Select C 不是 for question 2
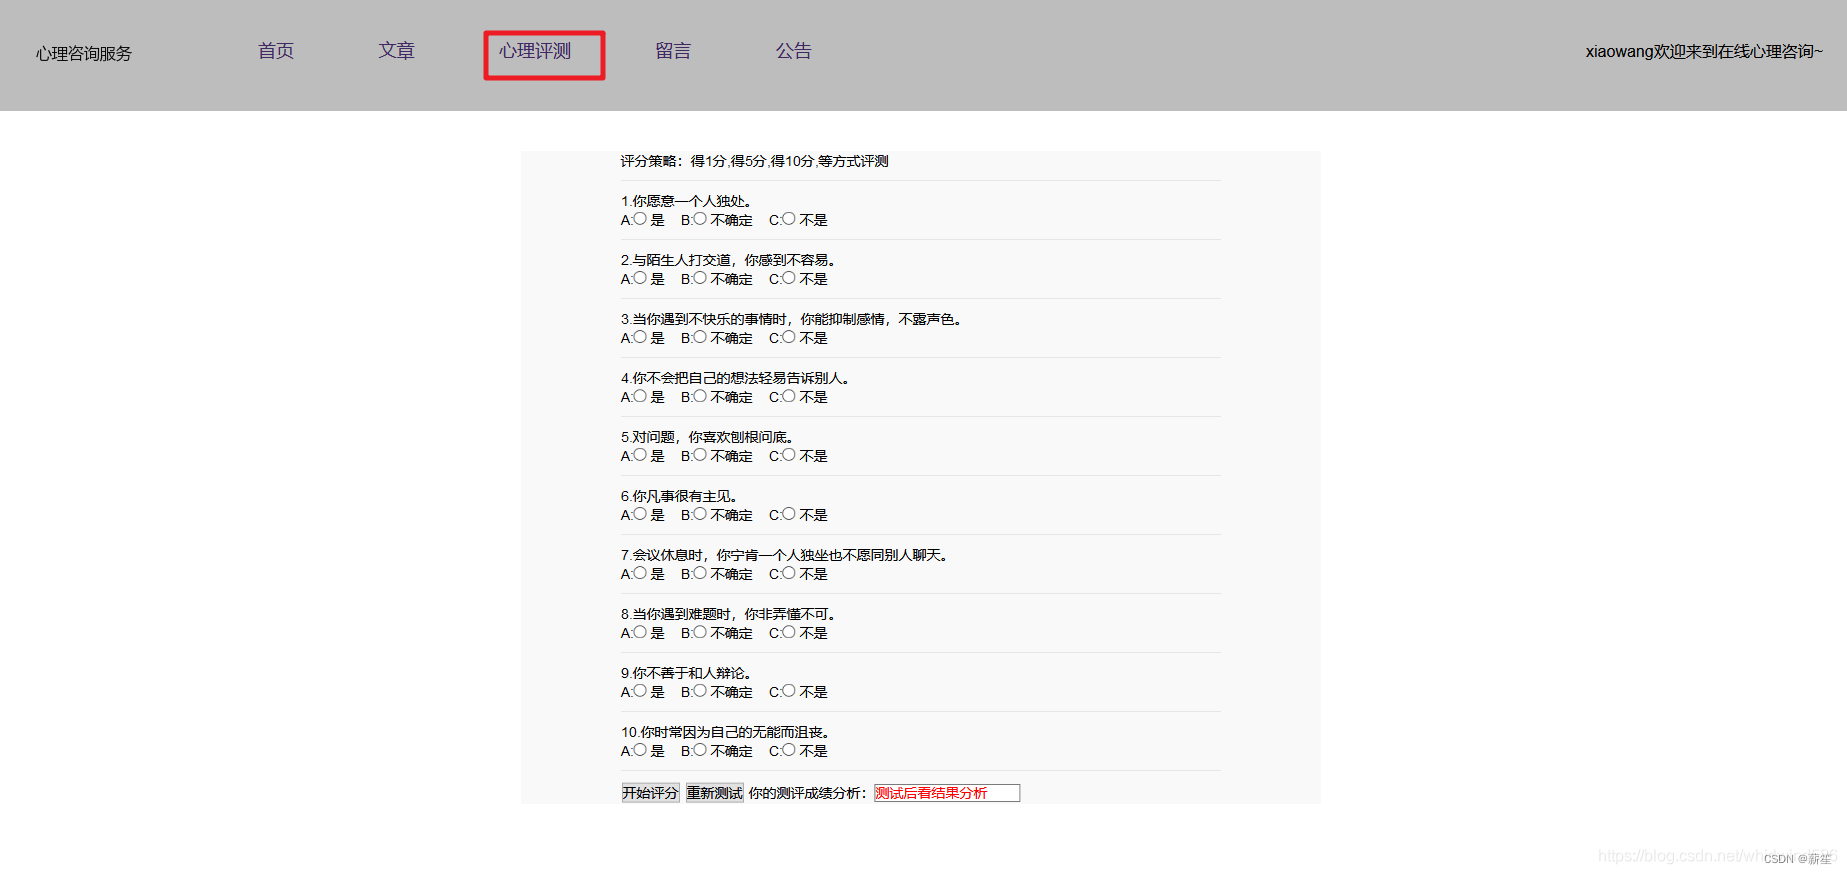1847x874 pixels. click(789, 278)
